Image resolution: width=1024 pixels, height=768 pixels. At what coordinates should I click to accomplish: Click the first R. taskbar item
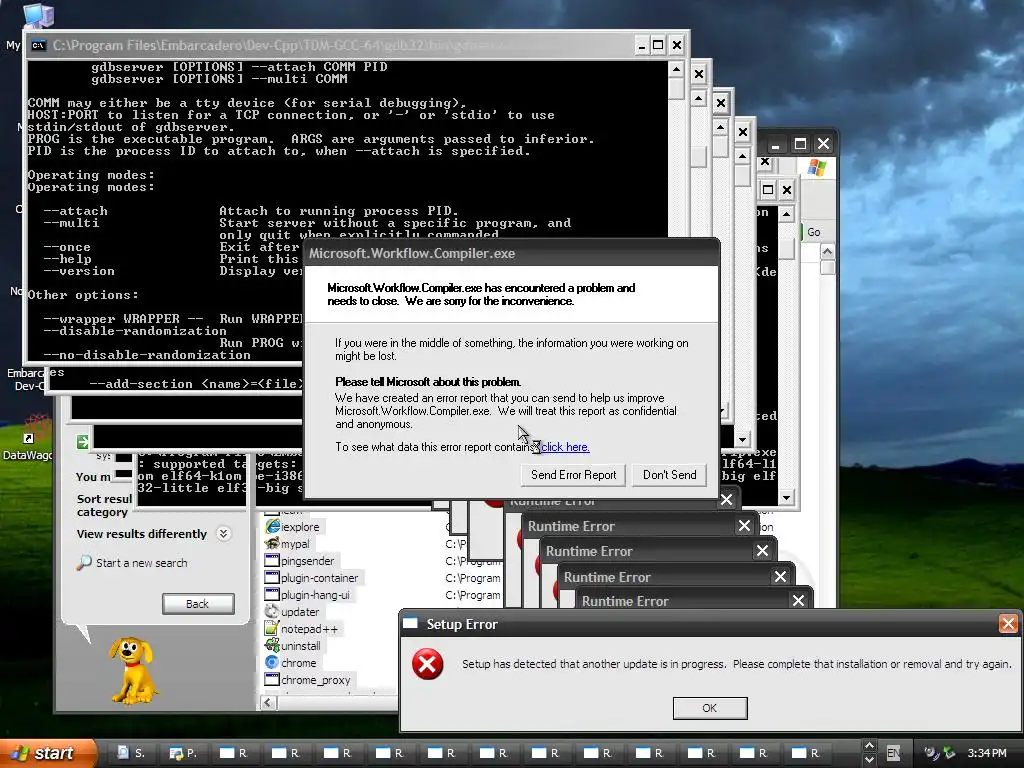point(234,753)
